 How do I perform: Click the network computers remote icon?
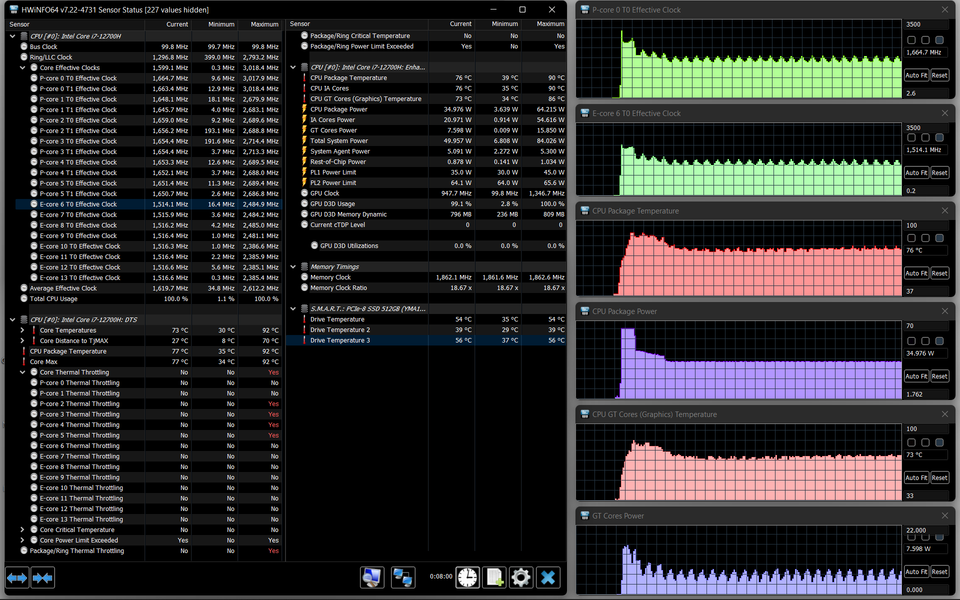click(402, 577)
